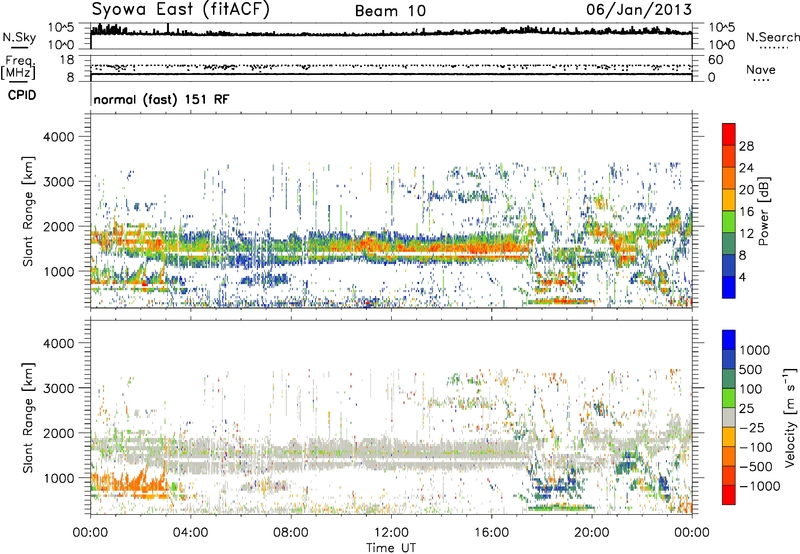The image size is (800, 554).
Task: Pick the light green segment of power color bar
Action: [x=729, y=222]
